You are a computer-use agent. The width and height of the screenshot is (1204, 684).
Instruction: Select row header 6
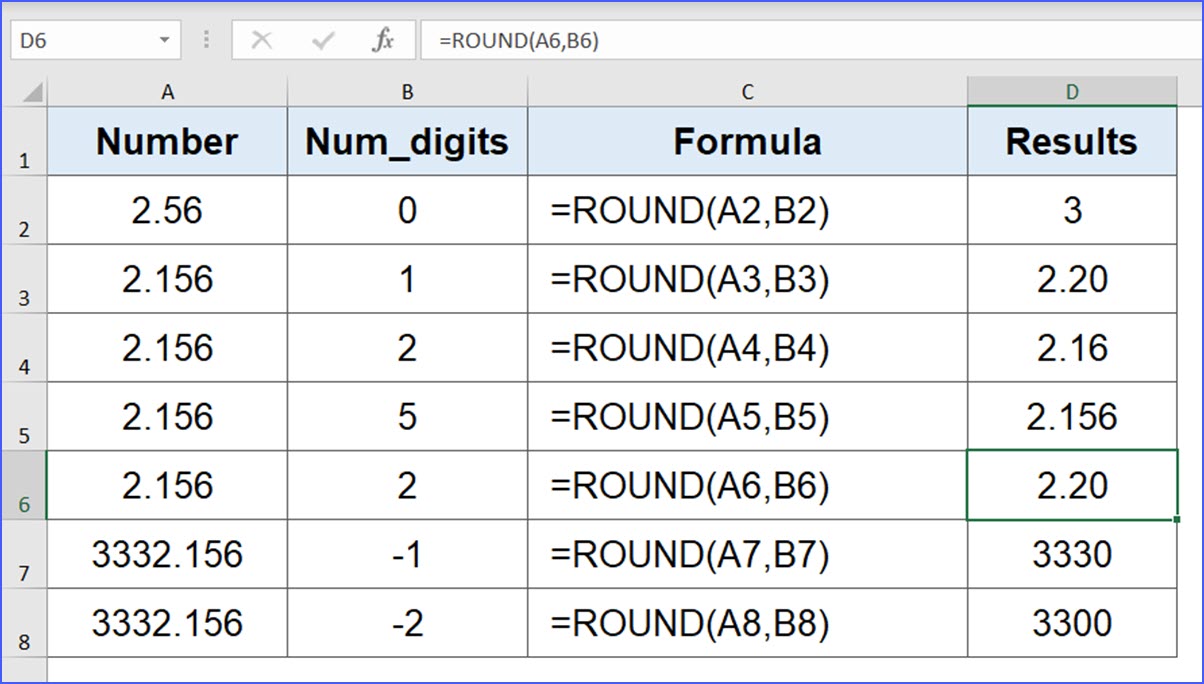24,485
